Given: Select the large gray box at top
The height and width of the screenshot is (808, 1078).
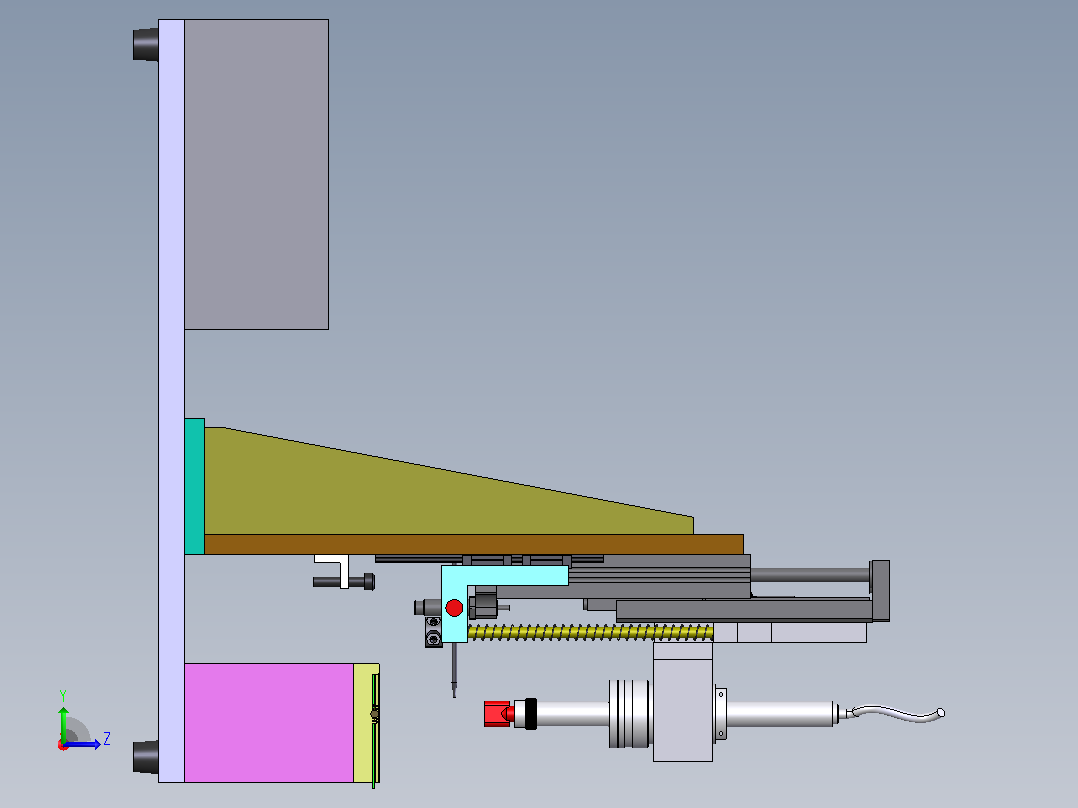Looking at the screenshot, I should tap(256, 175).
